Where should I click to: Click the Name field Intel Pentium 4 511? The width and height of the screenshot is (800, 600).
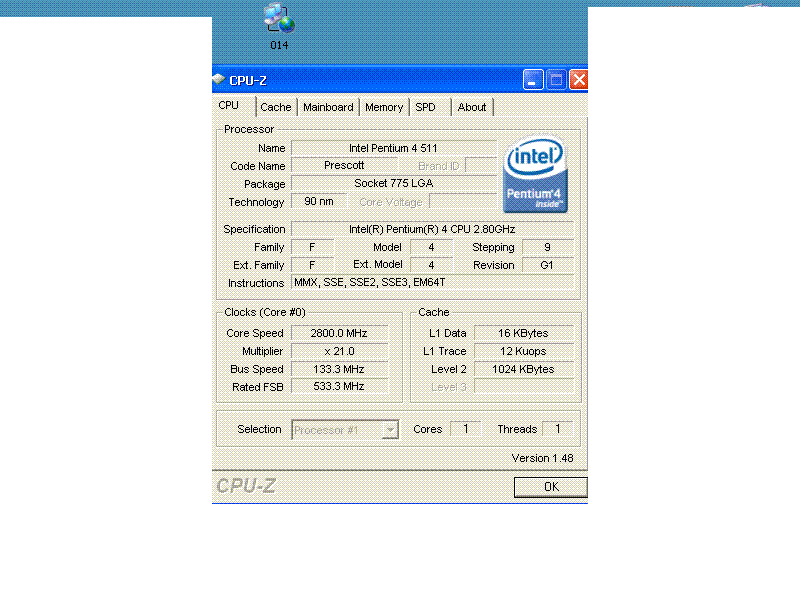click(x=393, y=148)
